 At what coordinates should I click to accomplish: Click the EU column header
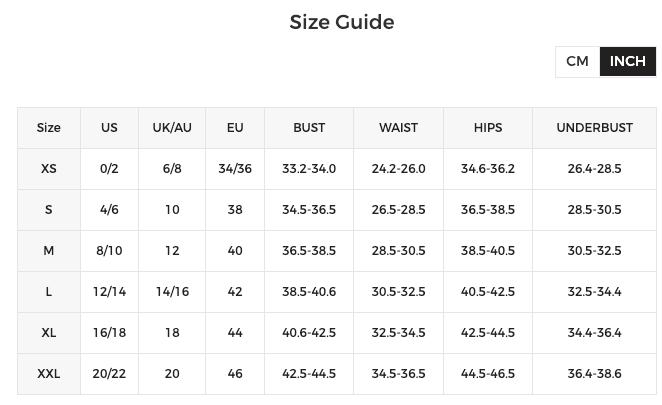(x=235, y=128)
